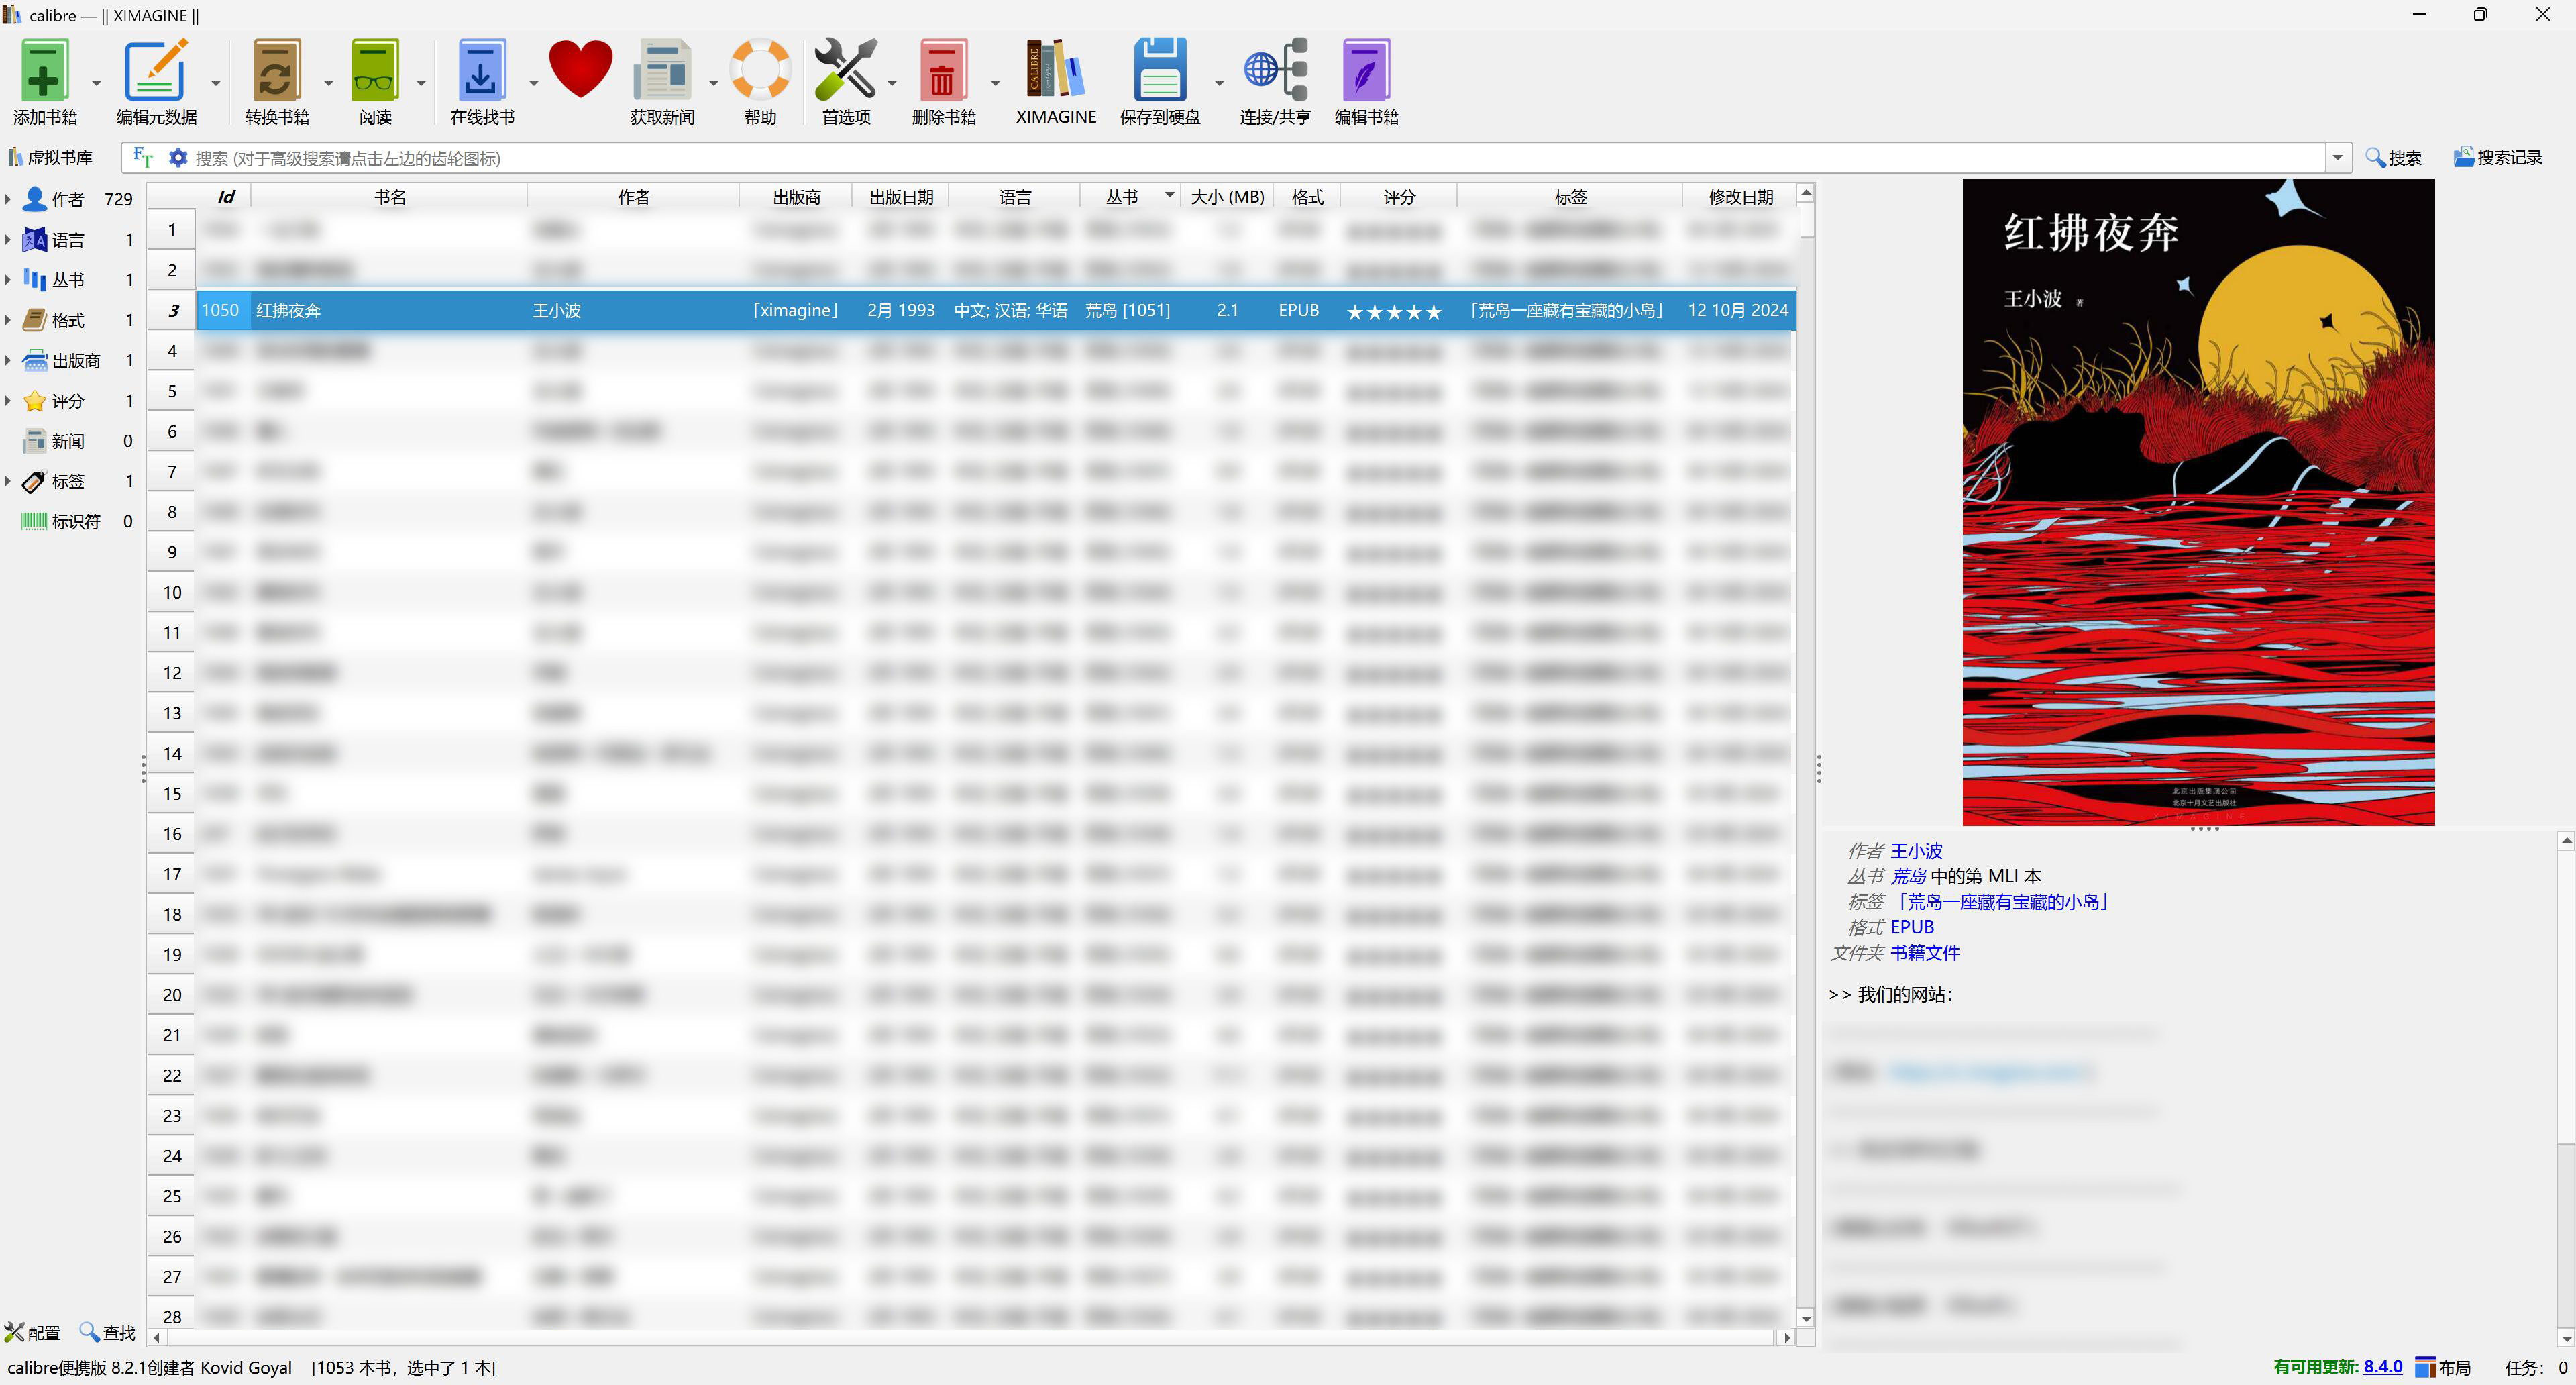
Task: Toggle full text search FT icon
Action: [143, 158]
